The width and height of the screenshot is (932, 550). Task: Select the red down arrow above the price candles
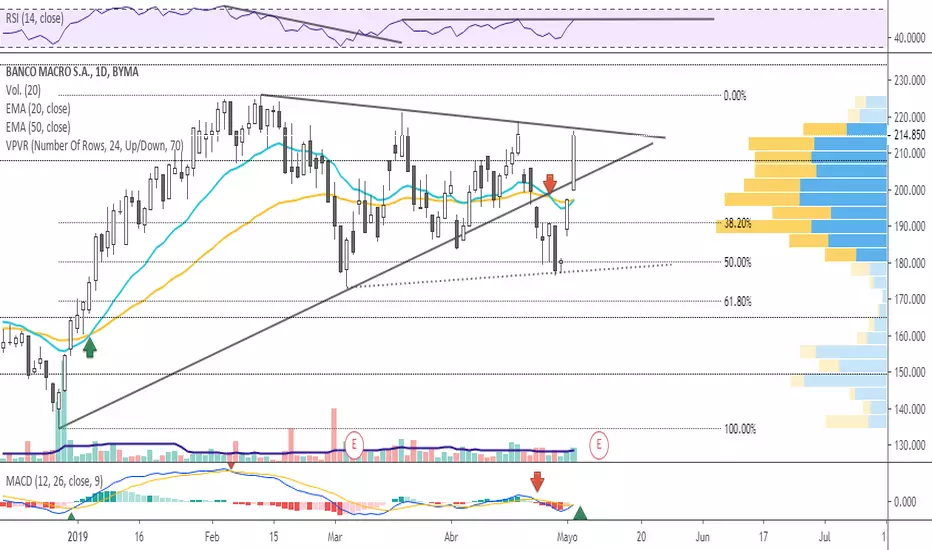(x=550, y=184)
